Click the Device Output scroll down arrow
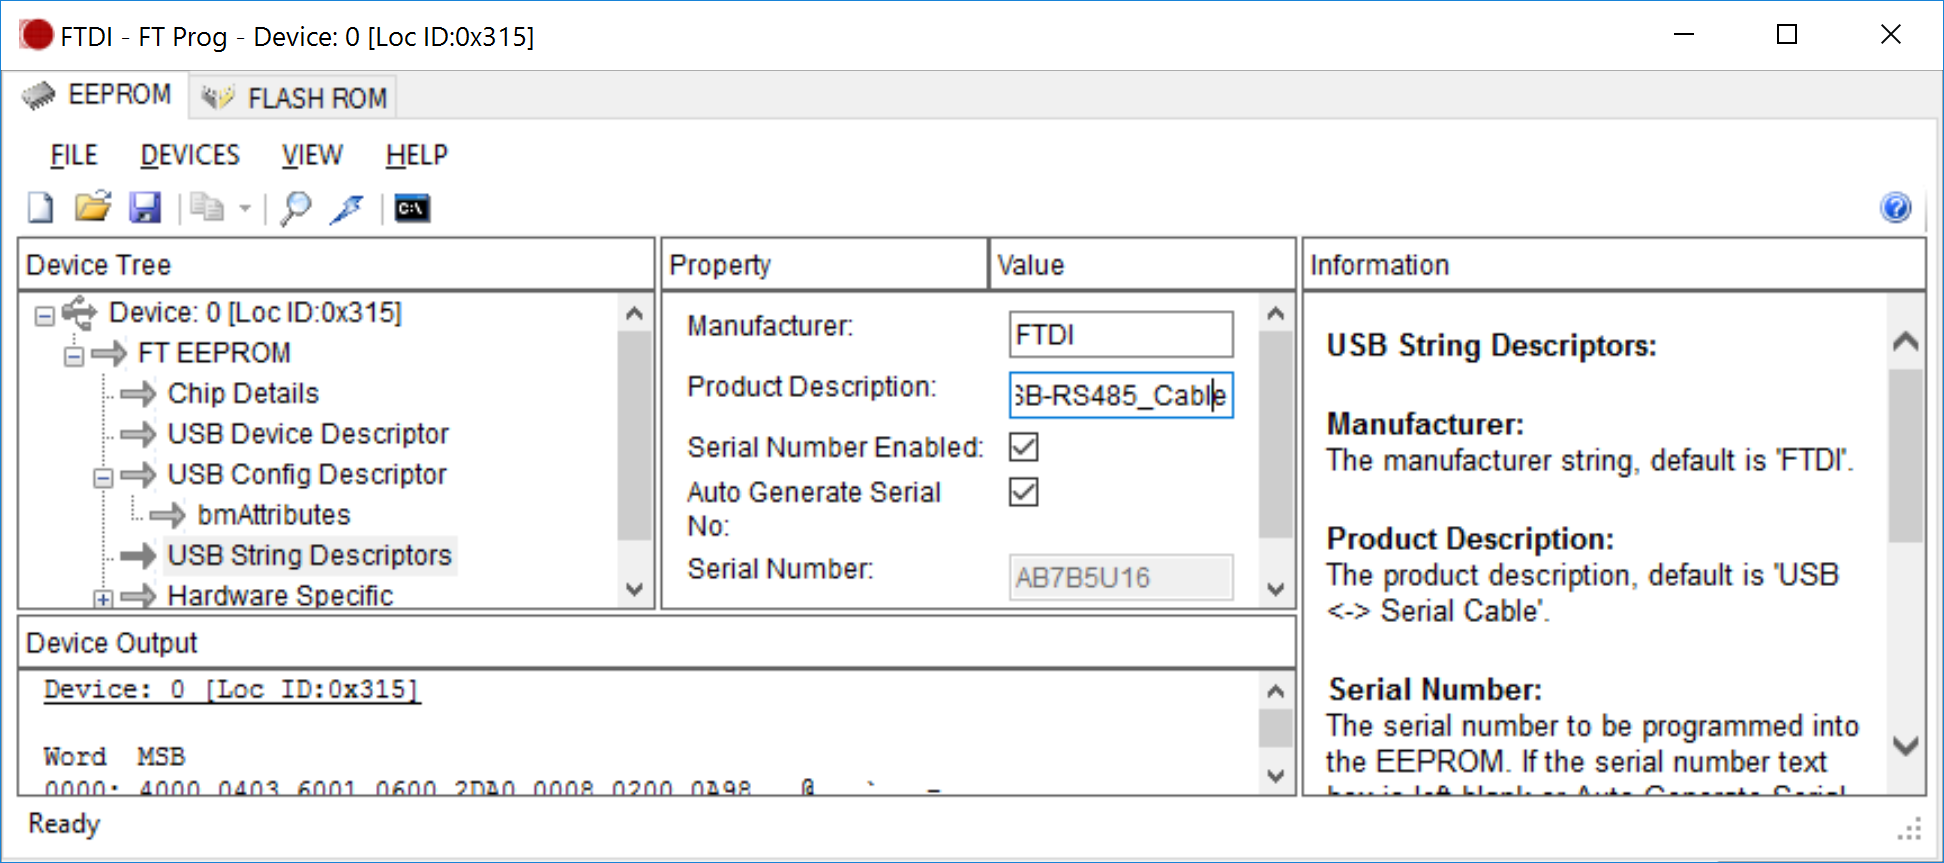1944x863 pixels. 1275,775
